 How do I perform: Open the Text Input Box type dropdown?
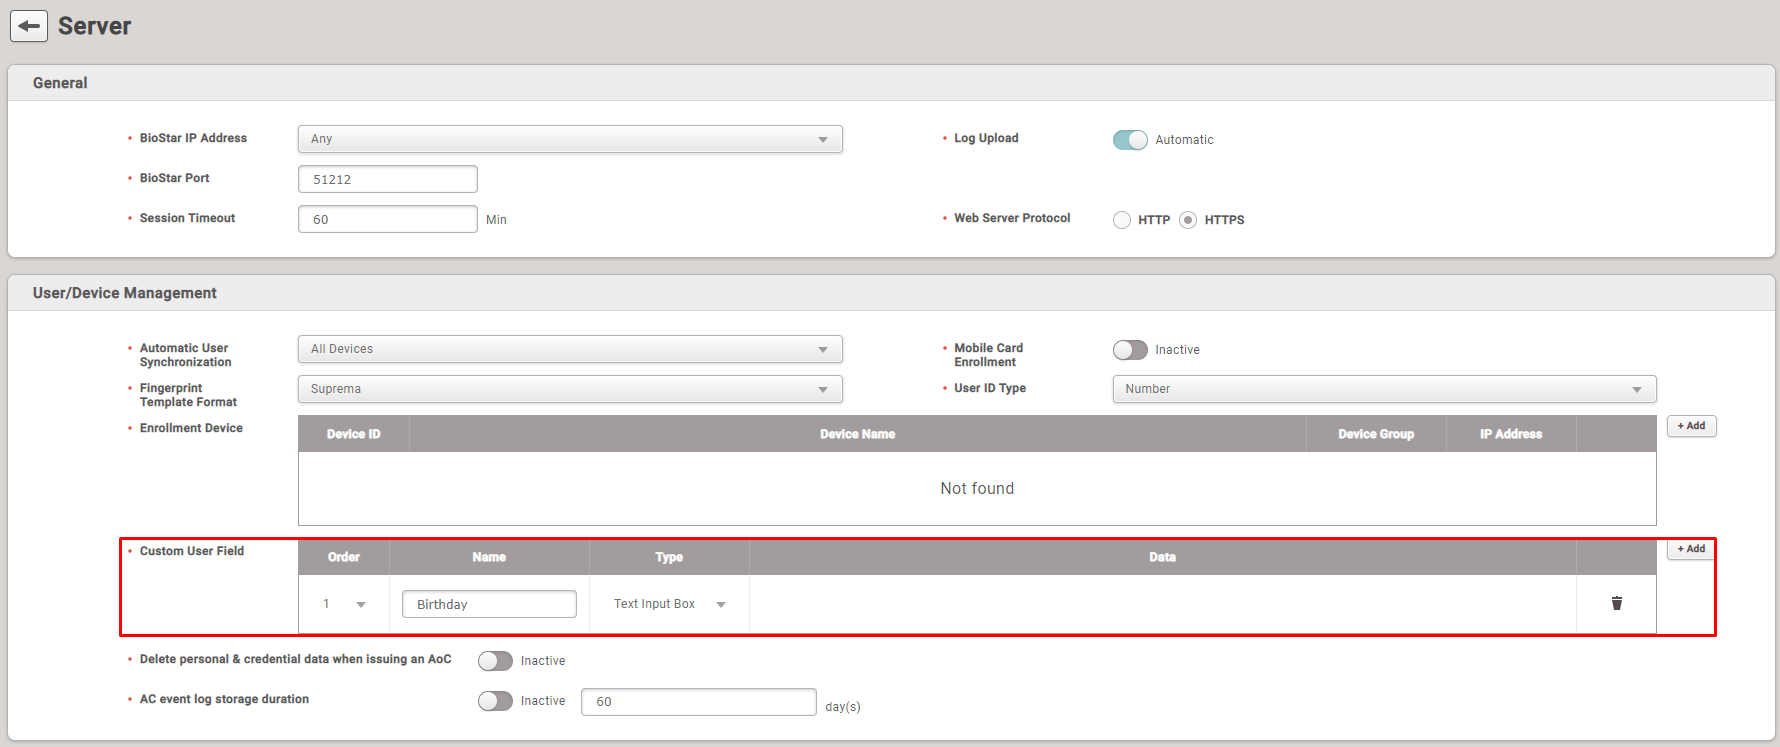[669, 604]
